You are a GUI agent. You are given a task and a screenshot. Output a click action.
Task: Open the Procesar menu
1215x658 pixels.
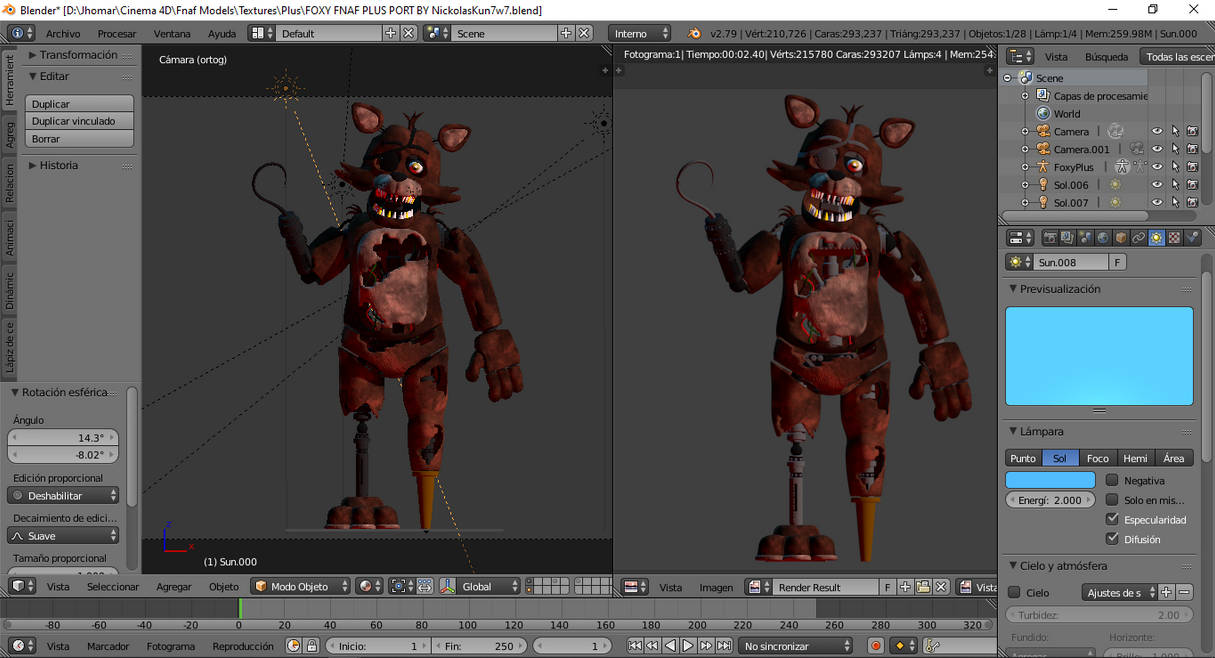(x=117, y=33)
